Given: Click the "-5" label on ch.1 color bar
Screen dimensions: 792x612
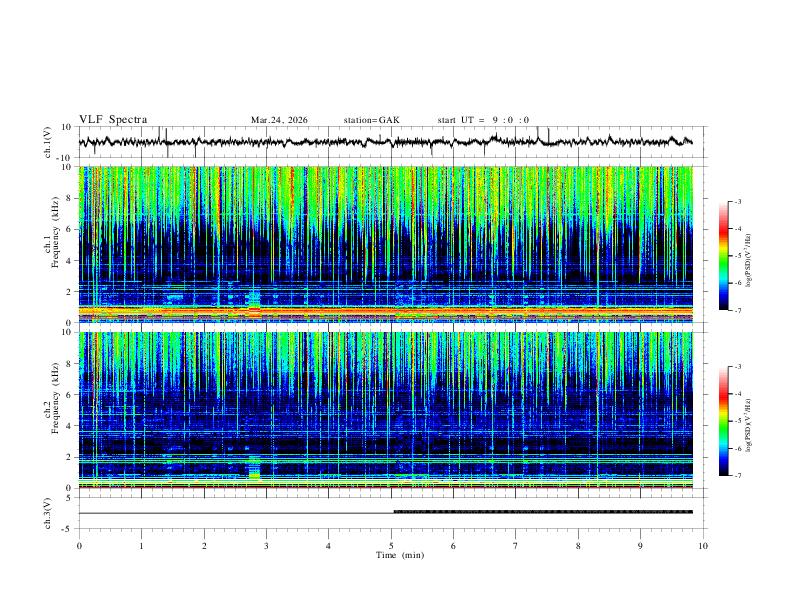Looking at the screenshot, I should pos(737,256).
